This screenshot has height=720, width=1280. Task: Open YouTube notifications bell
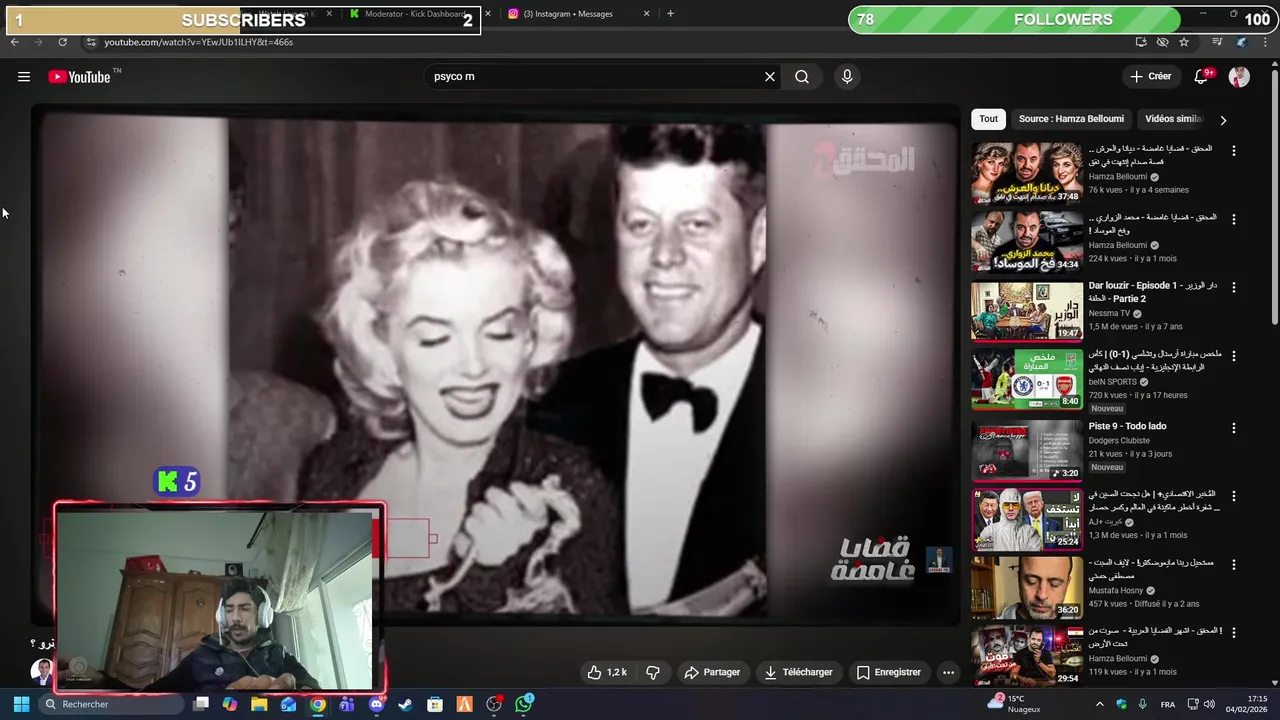(1202, 77)
